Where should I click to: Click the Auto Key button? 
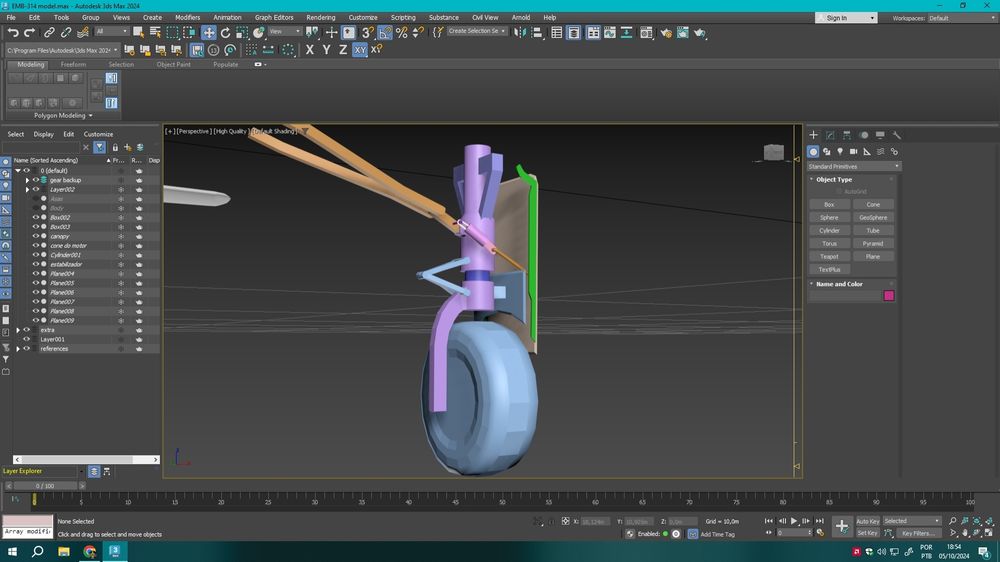[x=867, y=521]
